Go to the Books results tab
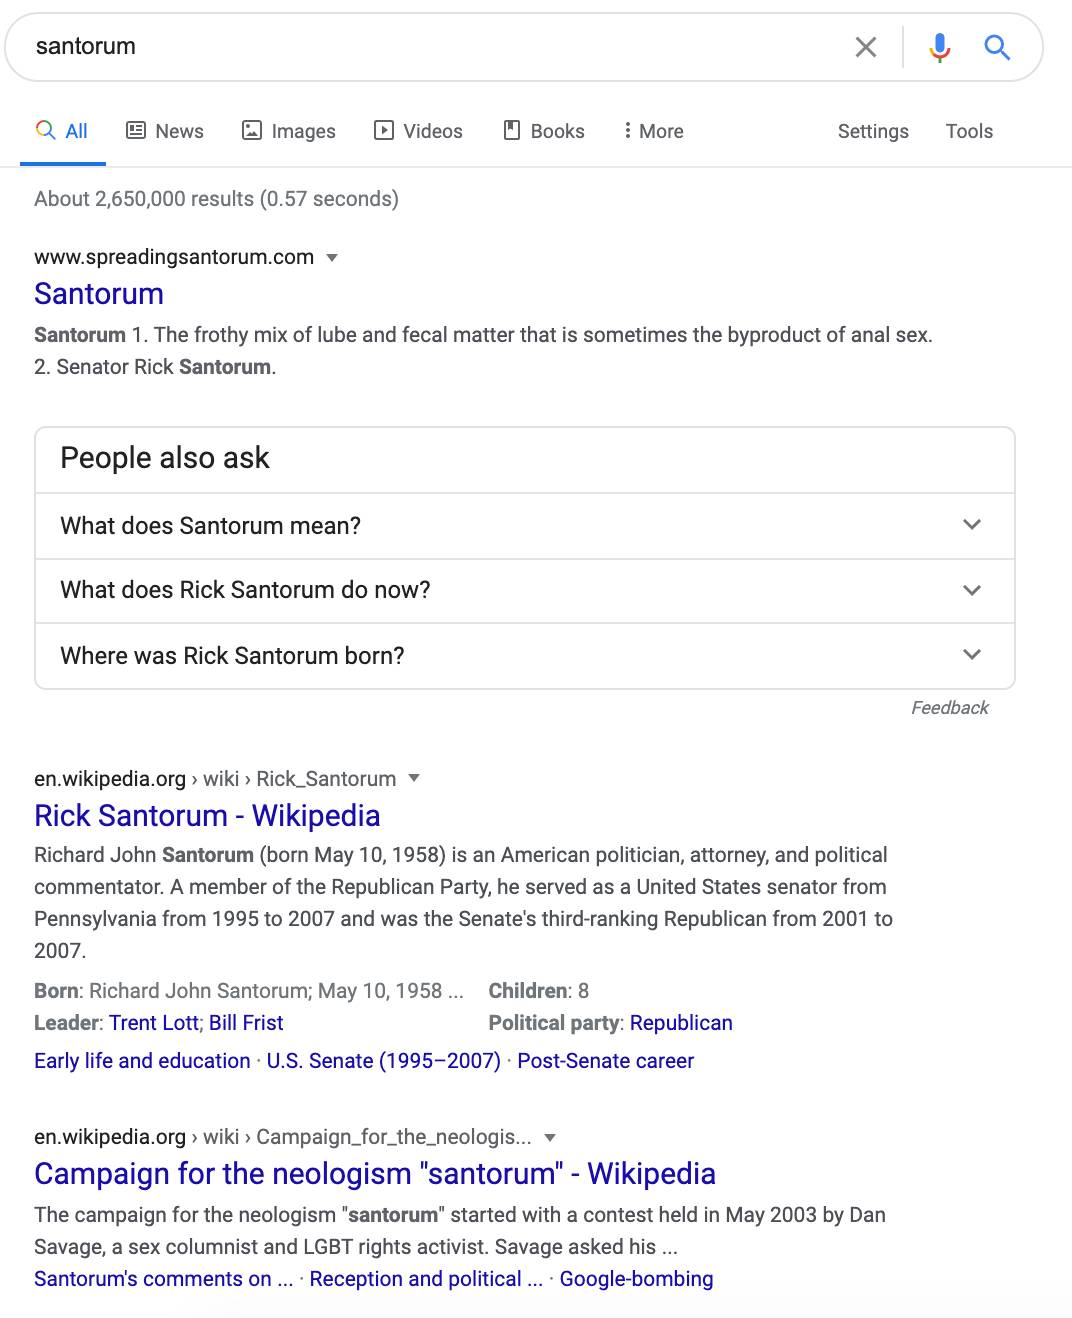 (543, 131)
